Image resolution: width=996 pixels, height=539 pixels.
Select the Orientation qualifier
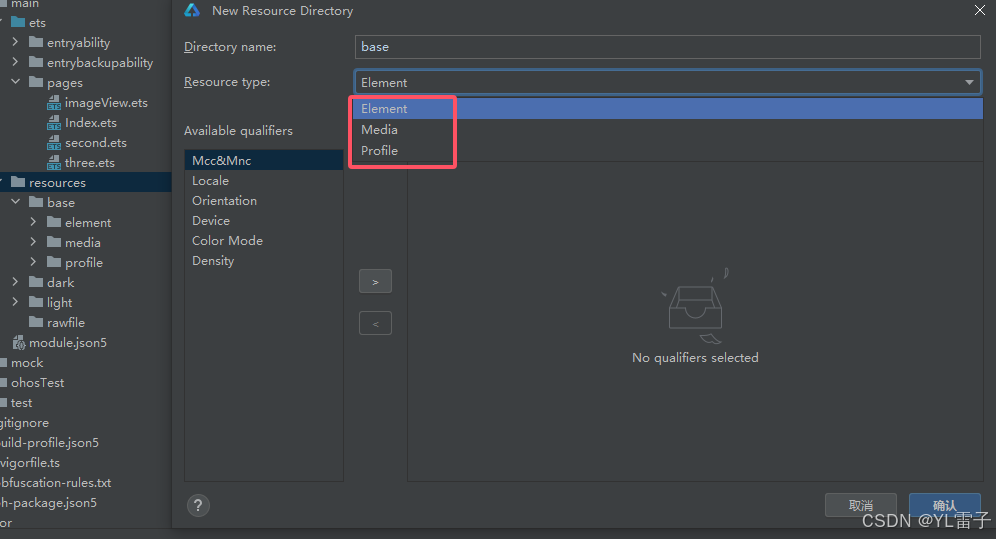pos(264,201)
